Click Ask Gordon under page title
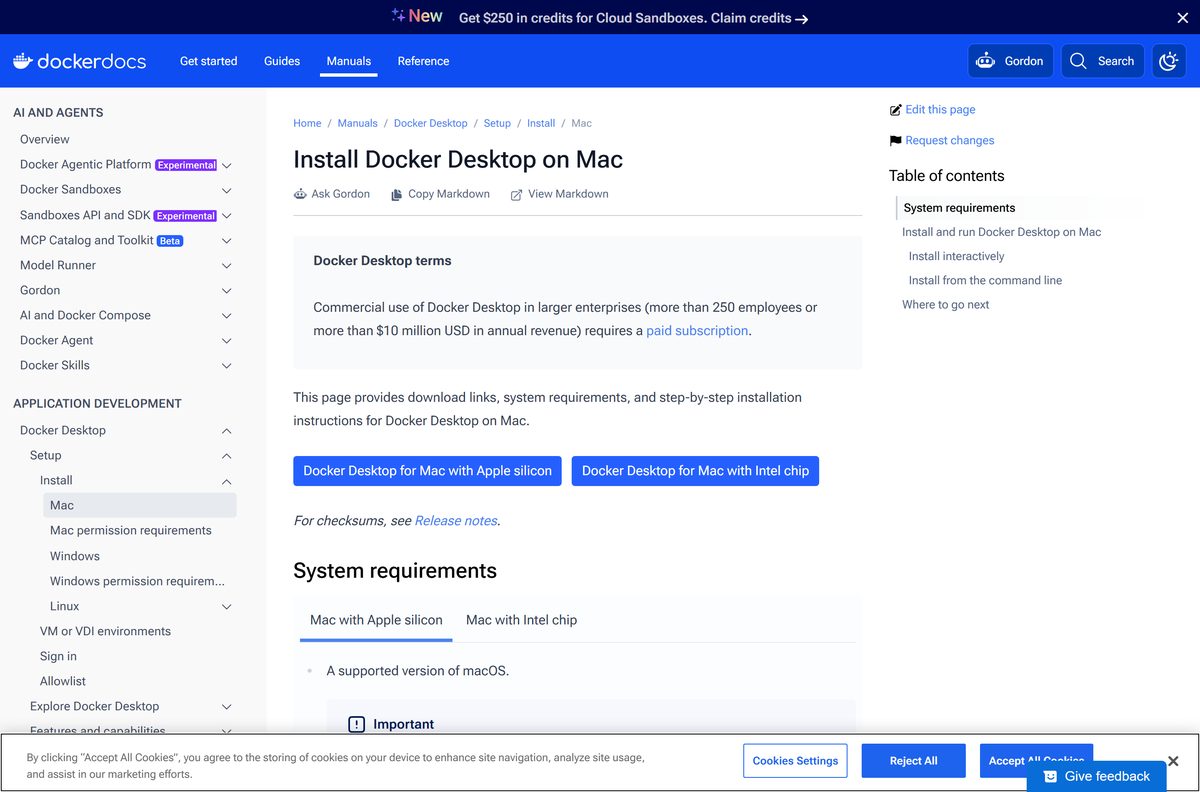This screenshot has width=1200, height=792. click(x=332, y=194)
